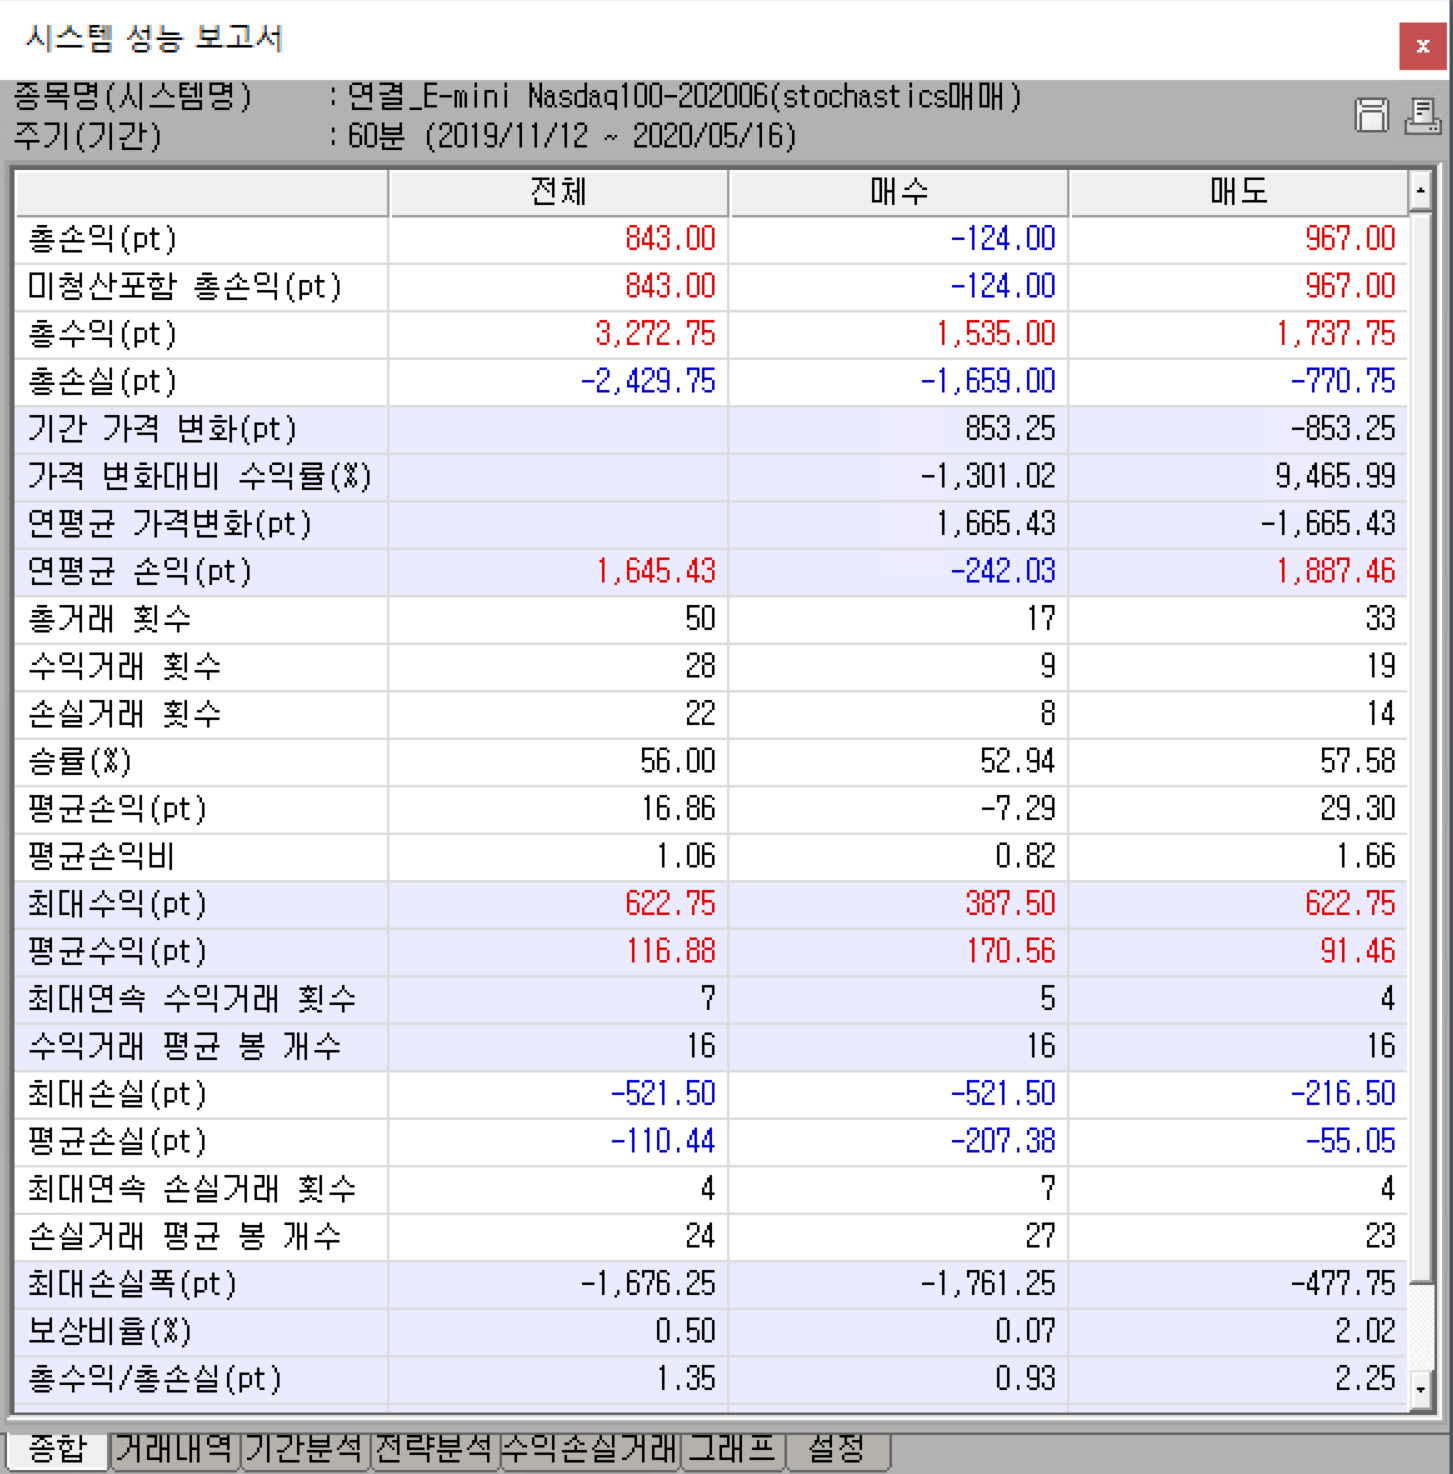
Task: Select the 총수익(pt) row label
Action: click(103, 334)
